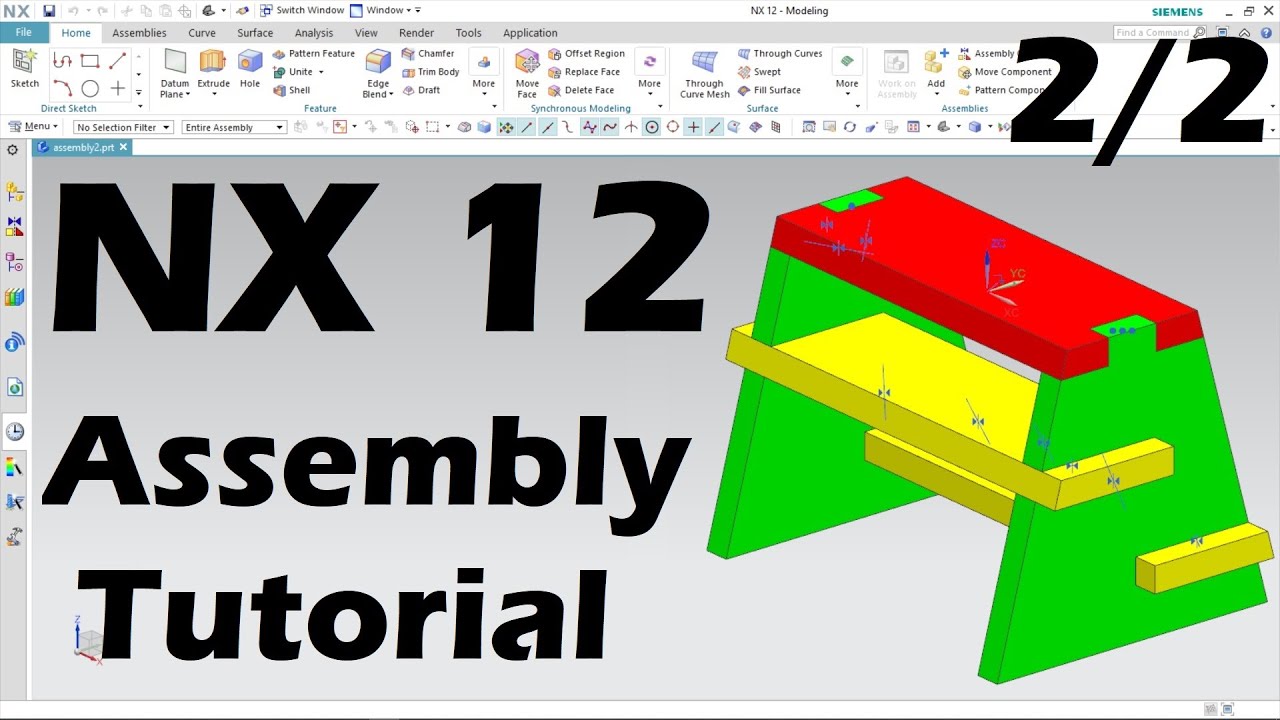The image size is (1280, 720).
Task: Select the Arc sketch tool
Action: pyautogui.click(x=62, y=88)
